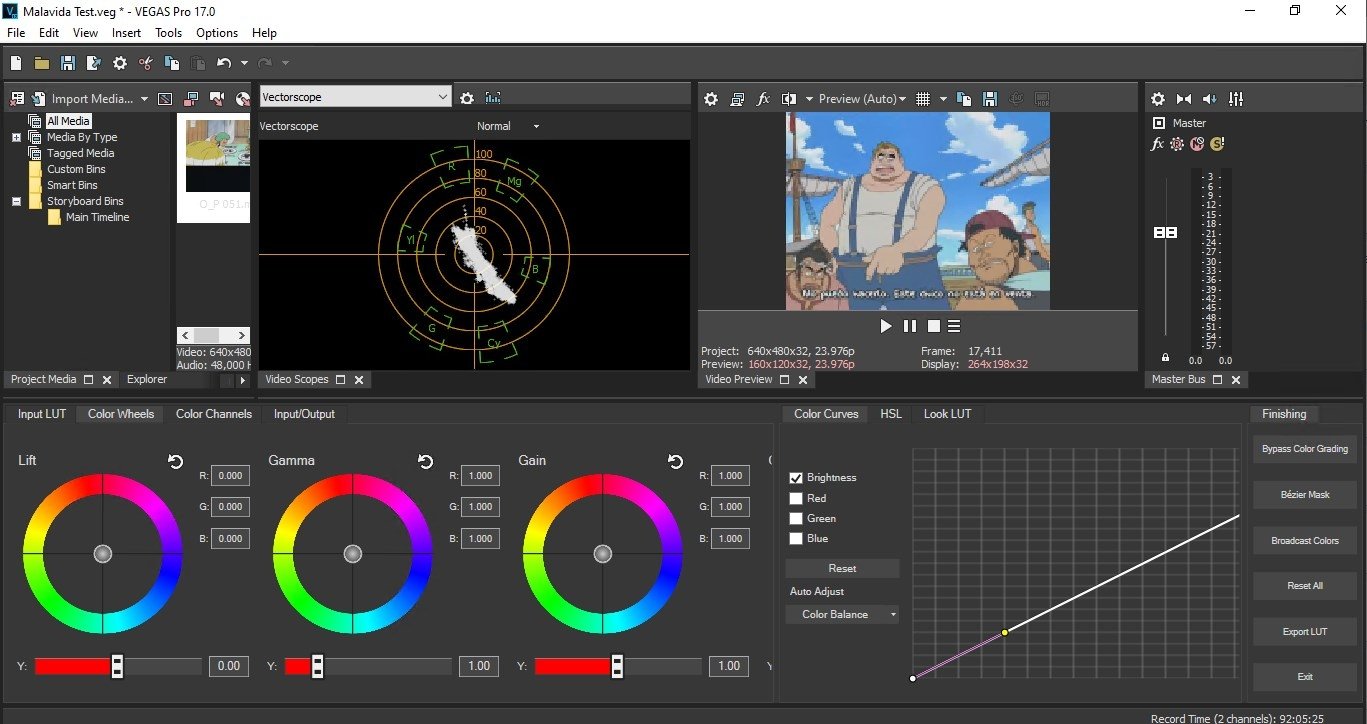Enable the Blue curve checkbox
Screen dimensions: 1367x724
(796, 538)
